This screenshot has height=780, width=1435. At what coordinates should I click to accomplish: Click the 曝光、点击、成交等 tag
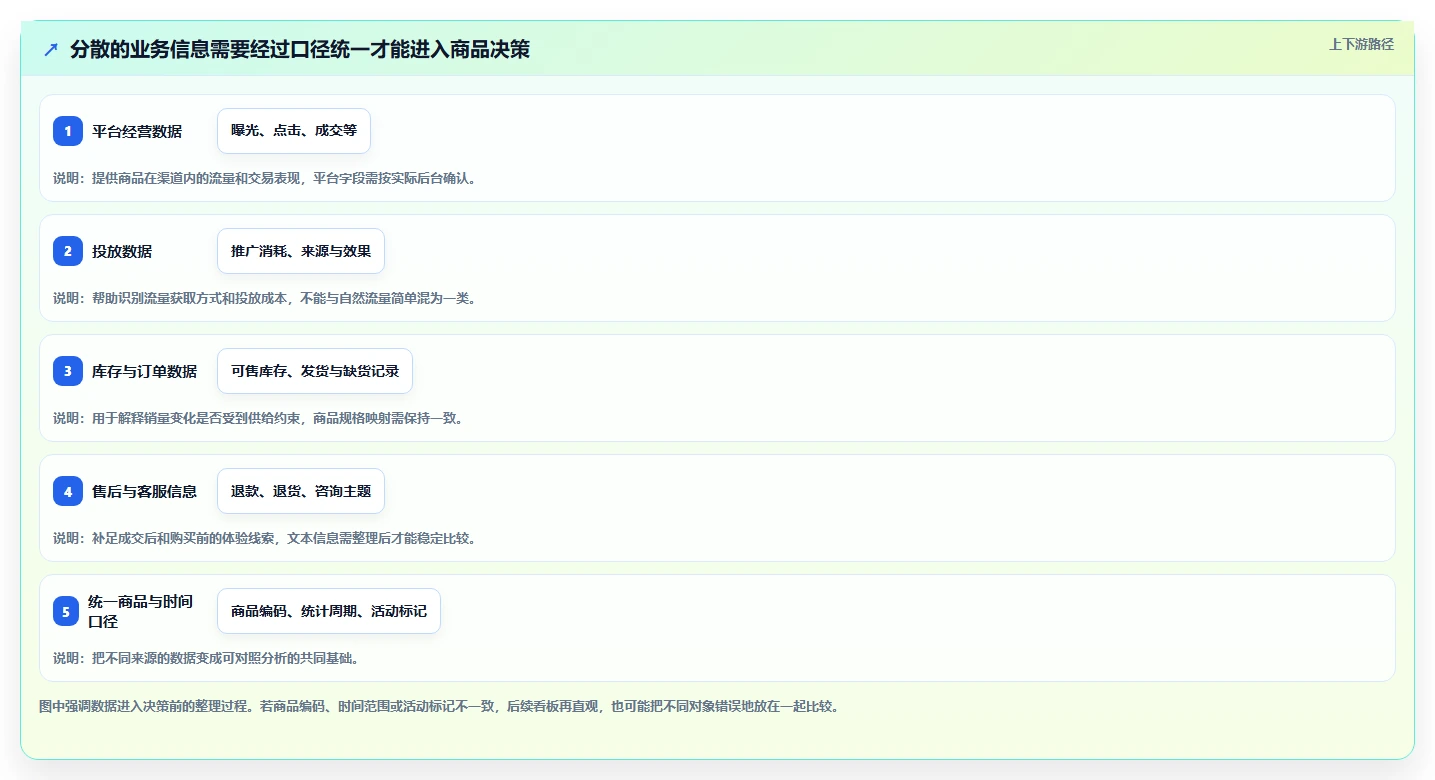tap(294, 131)
